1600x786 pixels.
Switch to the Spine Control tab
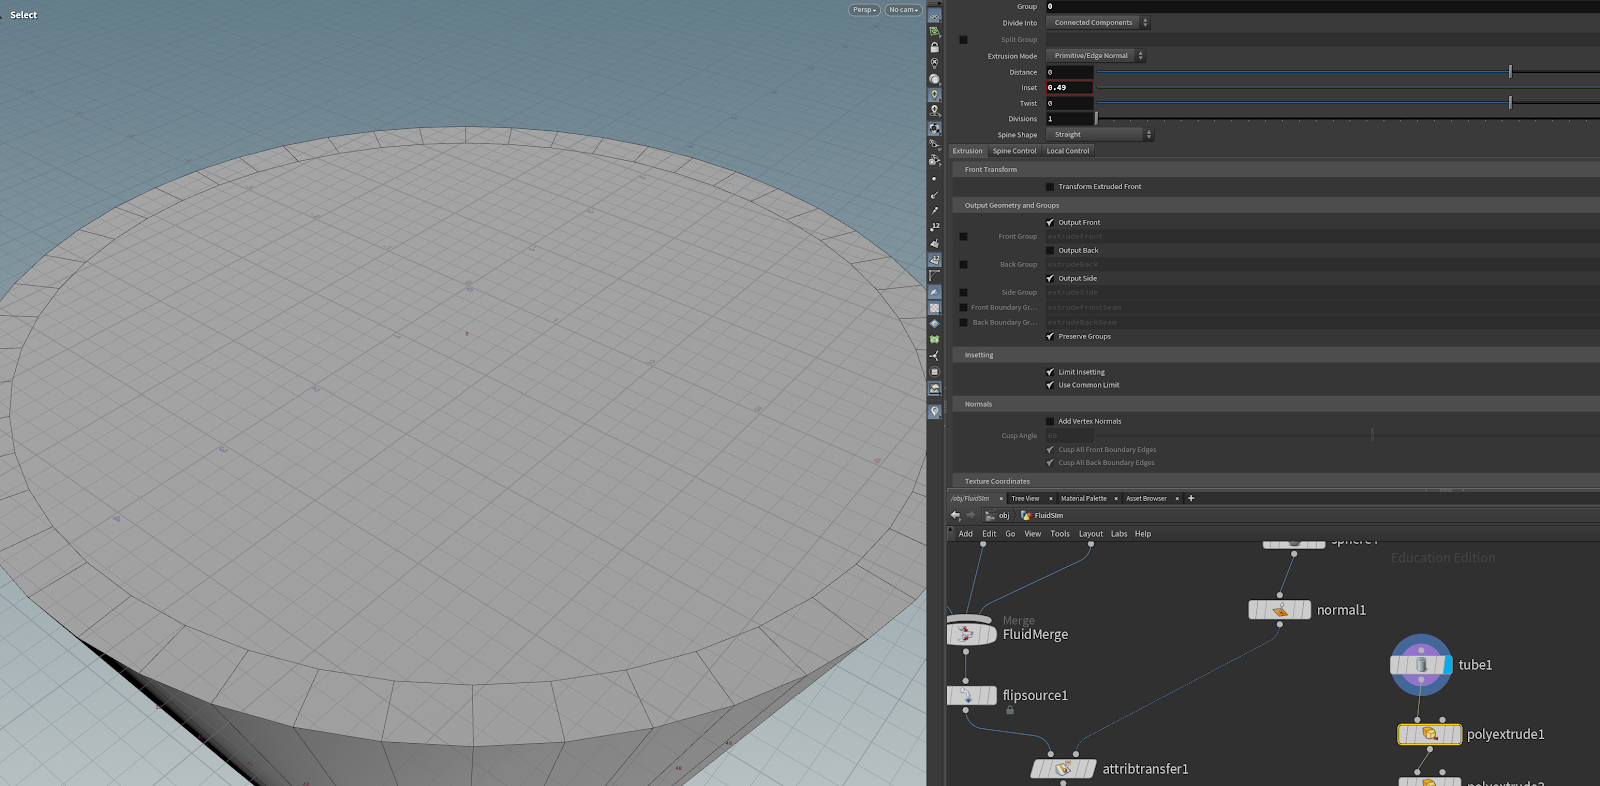tap(1014, 151)
